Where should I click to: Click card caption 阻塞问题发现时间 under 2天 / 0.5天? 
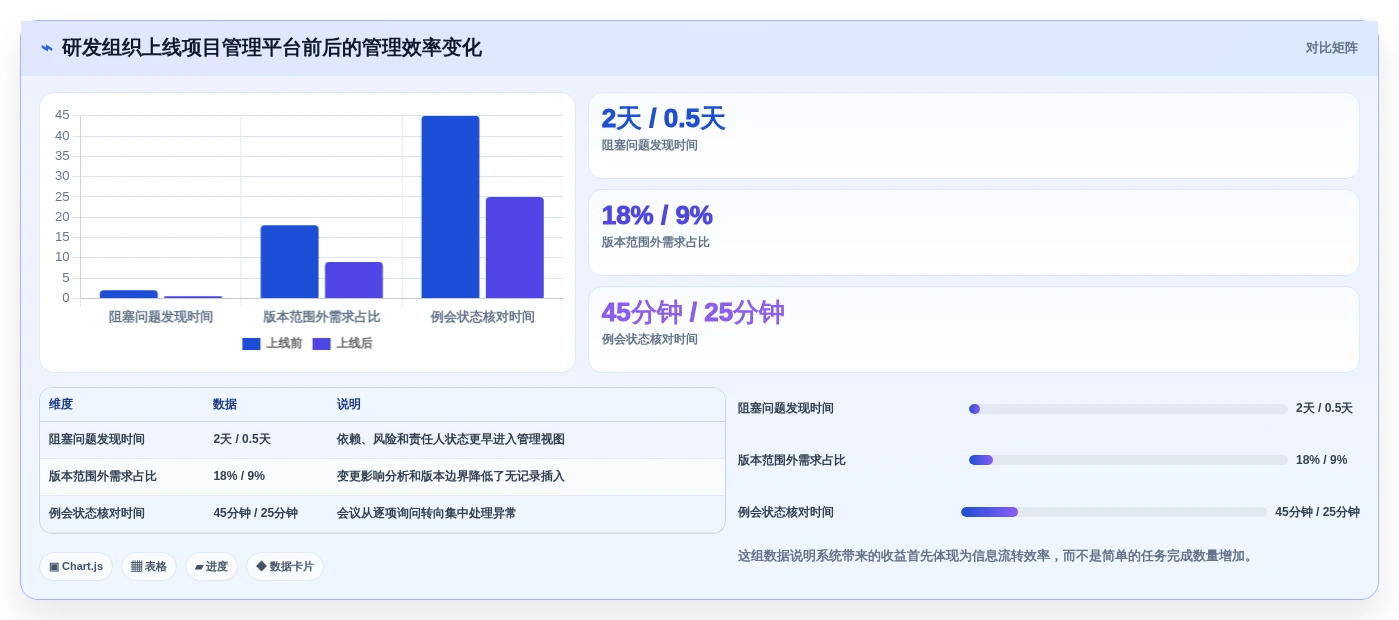point(650,146)
